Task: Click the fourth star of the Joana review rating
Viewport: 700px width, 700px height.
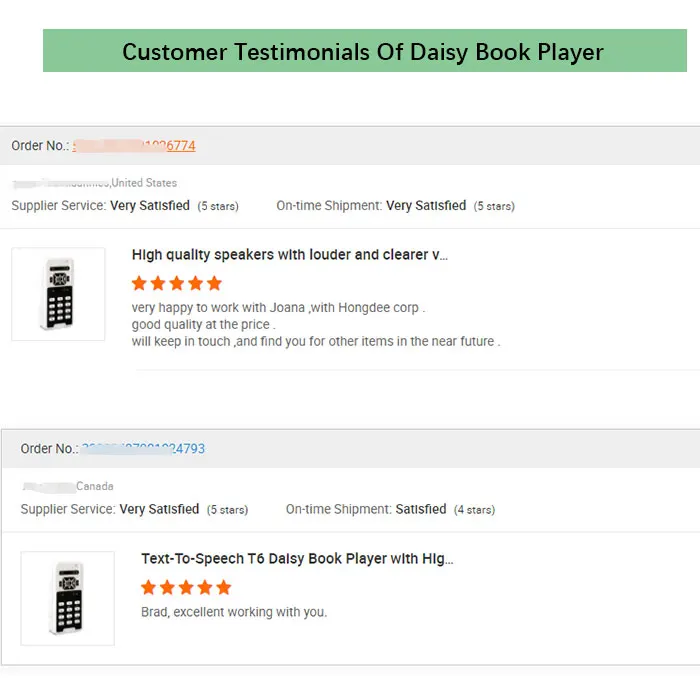Action: [x=196, y=283]
